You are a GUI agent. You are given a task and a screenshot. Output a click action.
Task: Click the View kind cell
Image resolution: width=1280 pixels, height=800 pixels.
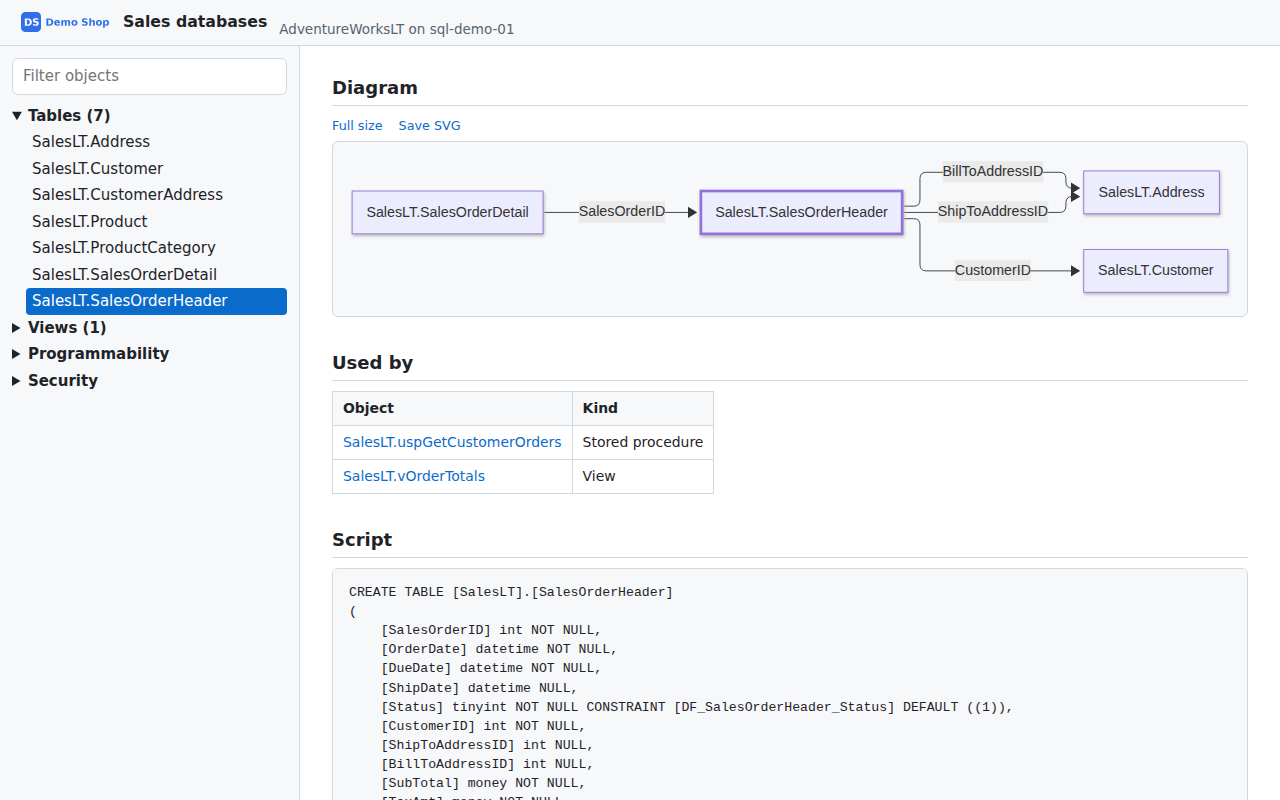coord(643,476)
